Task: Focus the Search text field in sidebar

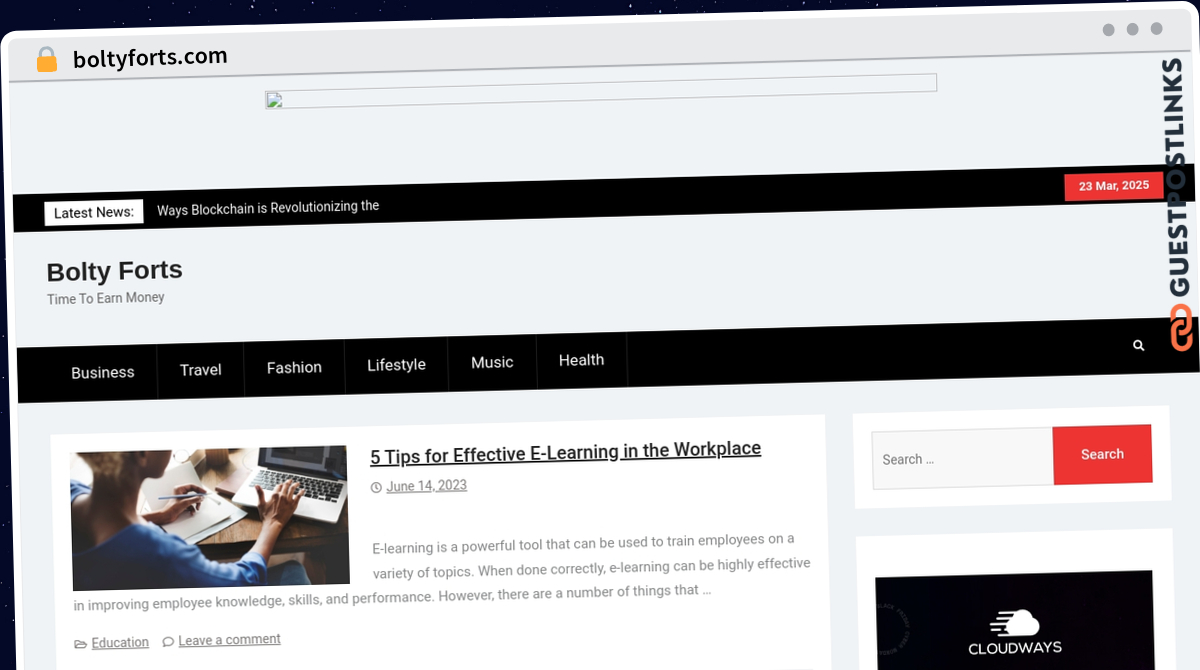Action: tap(963, 459)
